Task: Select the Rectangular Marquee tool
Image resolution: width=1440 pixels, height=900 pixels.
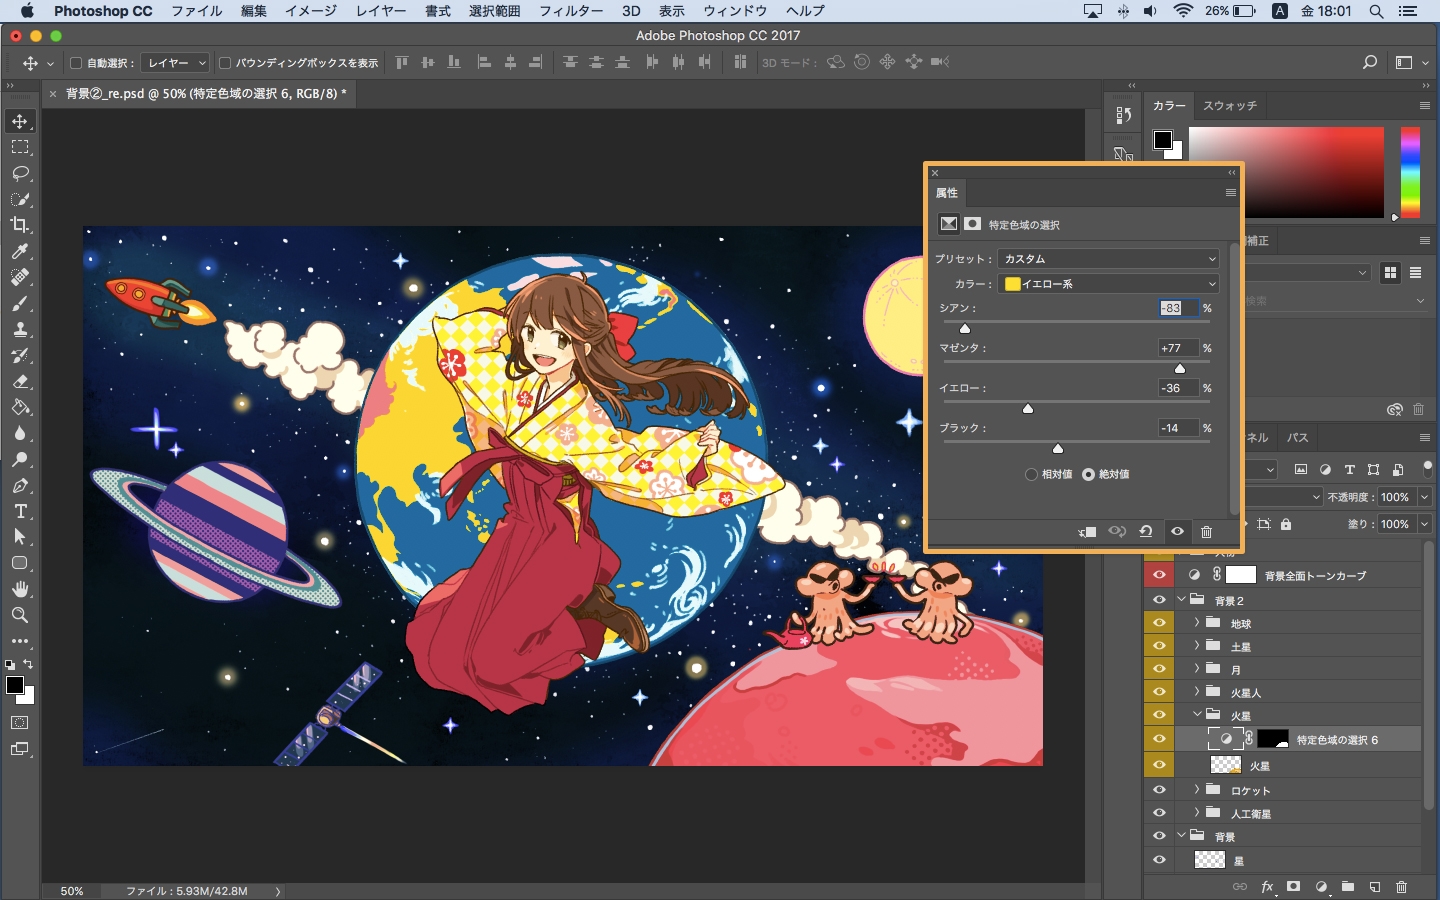Action: [x=20, y=147]
